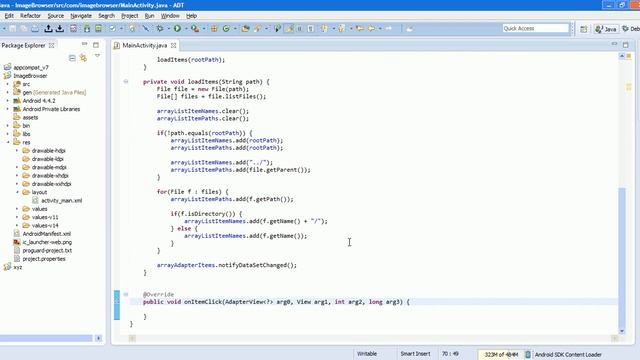Collapse the layout folder

pos(17,192)
